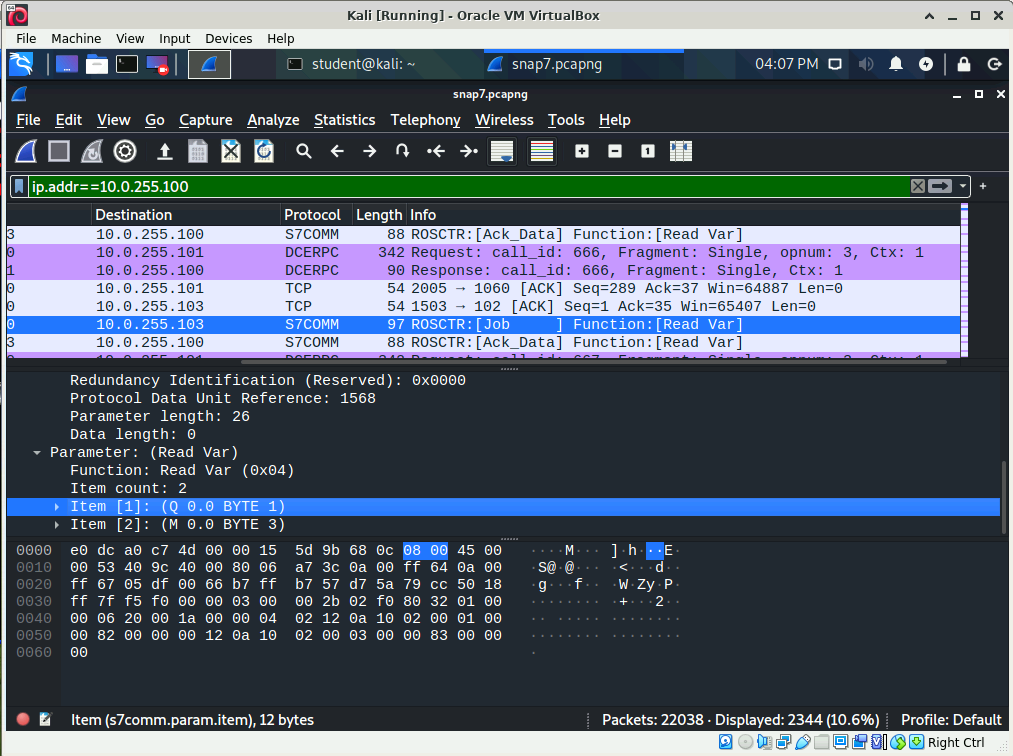Launch terminal from Kali panel
Viewport: 1013px width, 756px height.
point(127,64)
